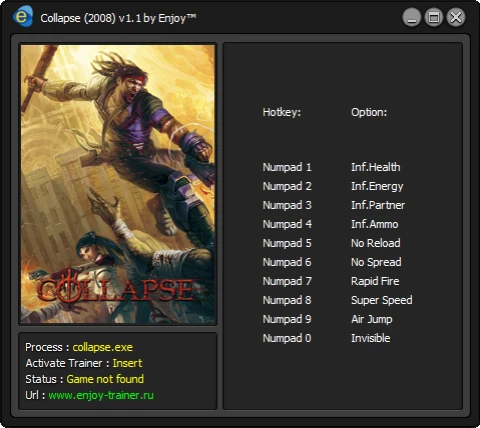Screen dimensions: 480x428
Task: Click the 'Numpad 8' hotkey label
Action: [287, 300]
